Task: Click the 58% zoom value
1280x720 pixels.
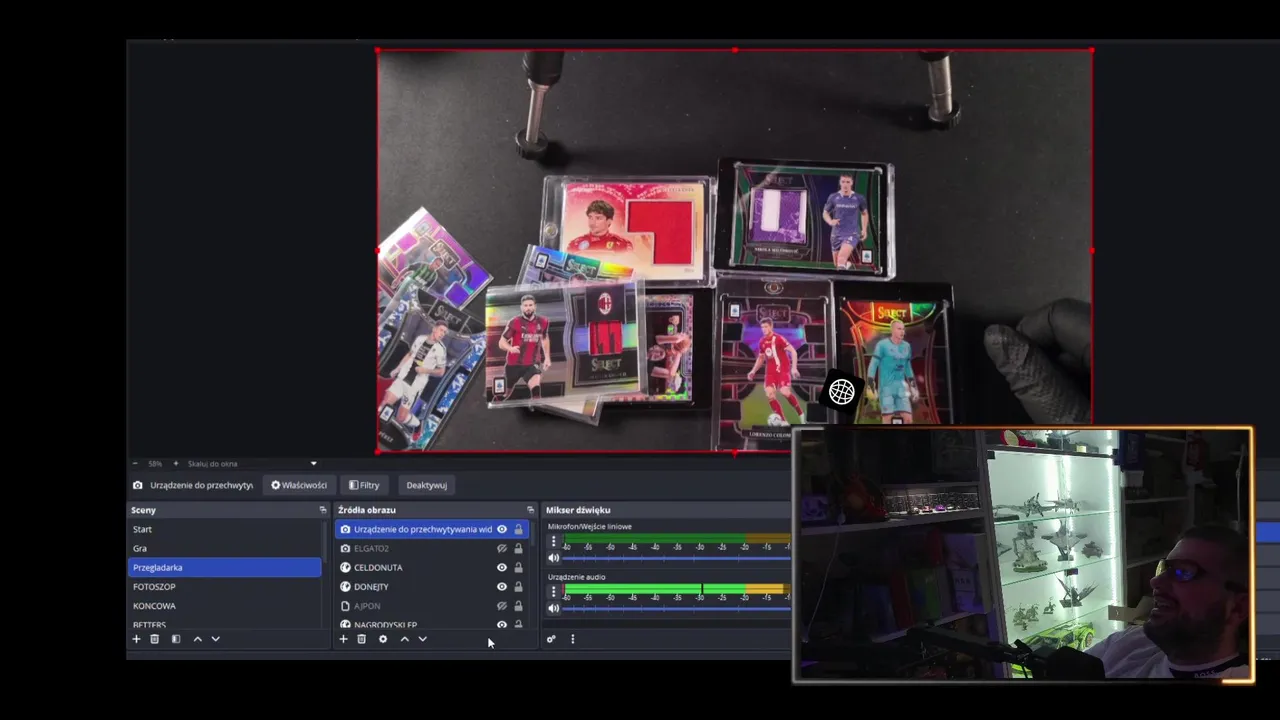Action: (155, 463)
